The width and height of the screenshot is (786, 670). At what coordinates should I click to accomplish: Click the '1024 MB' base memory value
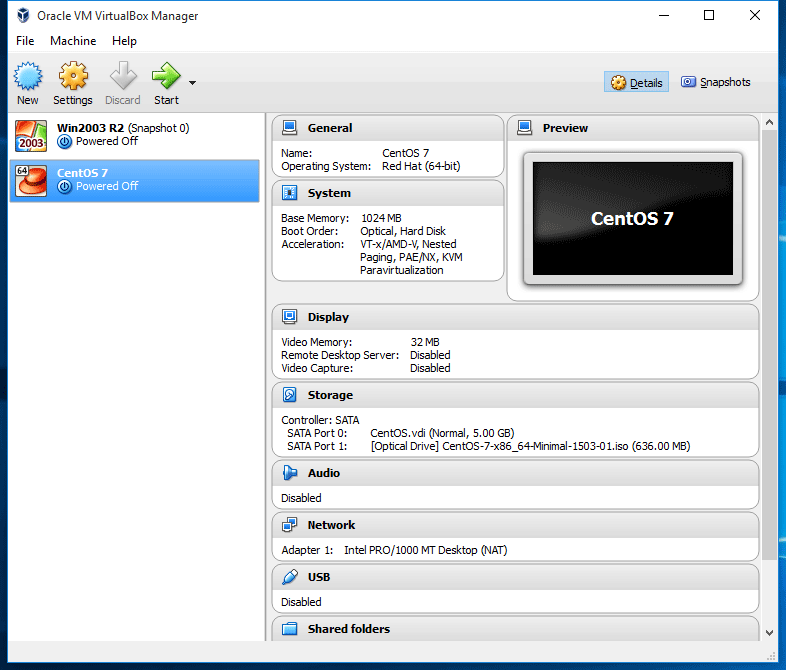tap(381, 218)
